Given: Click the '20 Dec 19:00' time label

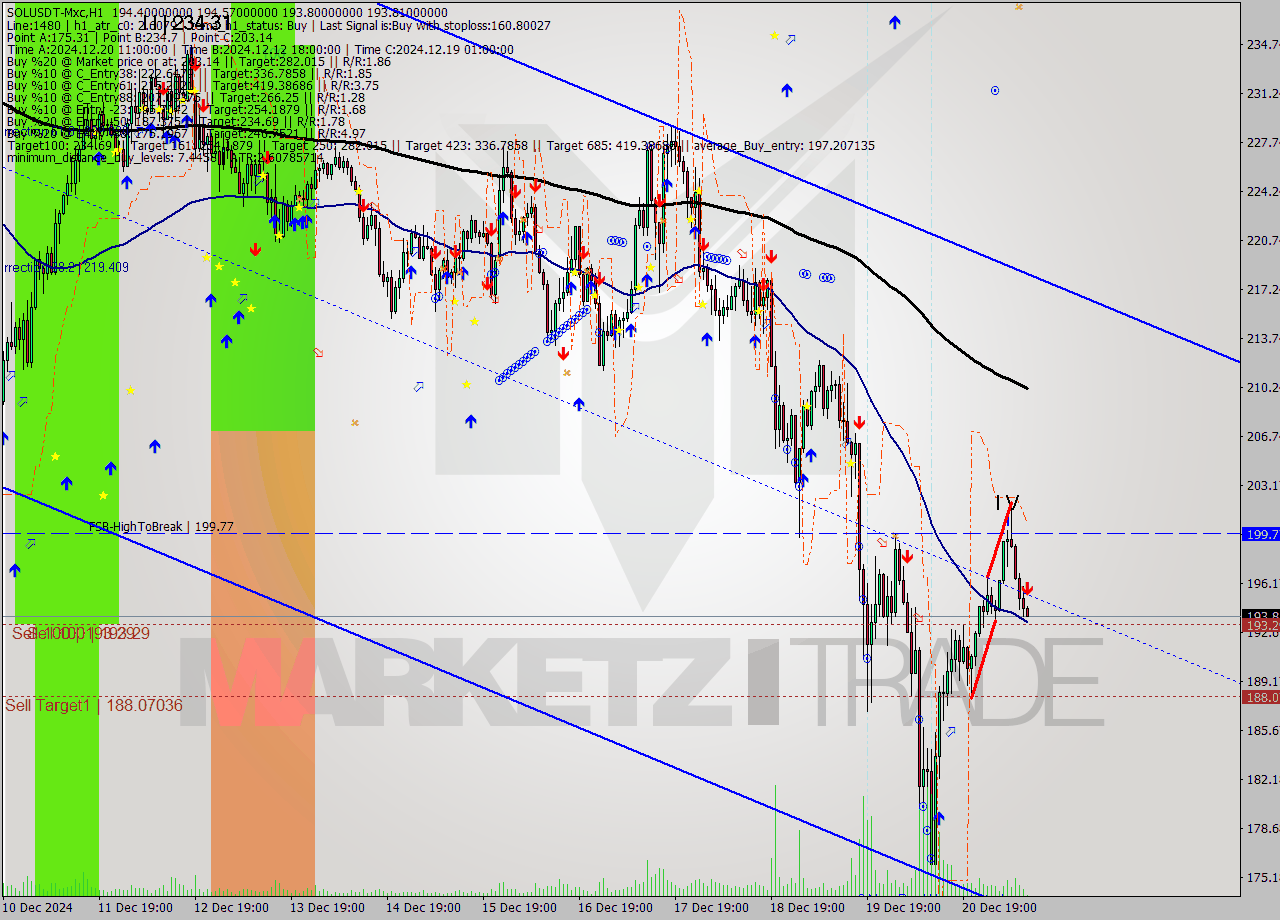Looking at the screenshot, I should 999,908.
